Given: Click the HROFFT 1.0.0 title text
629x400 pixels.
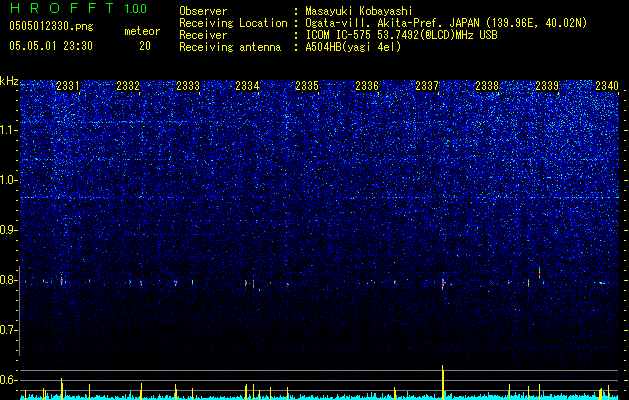Looking at the screenshot, I should 78,8.
